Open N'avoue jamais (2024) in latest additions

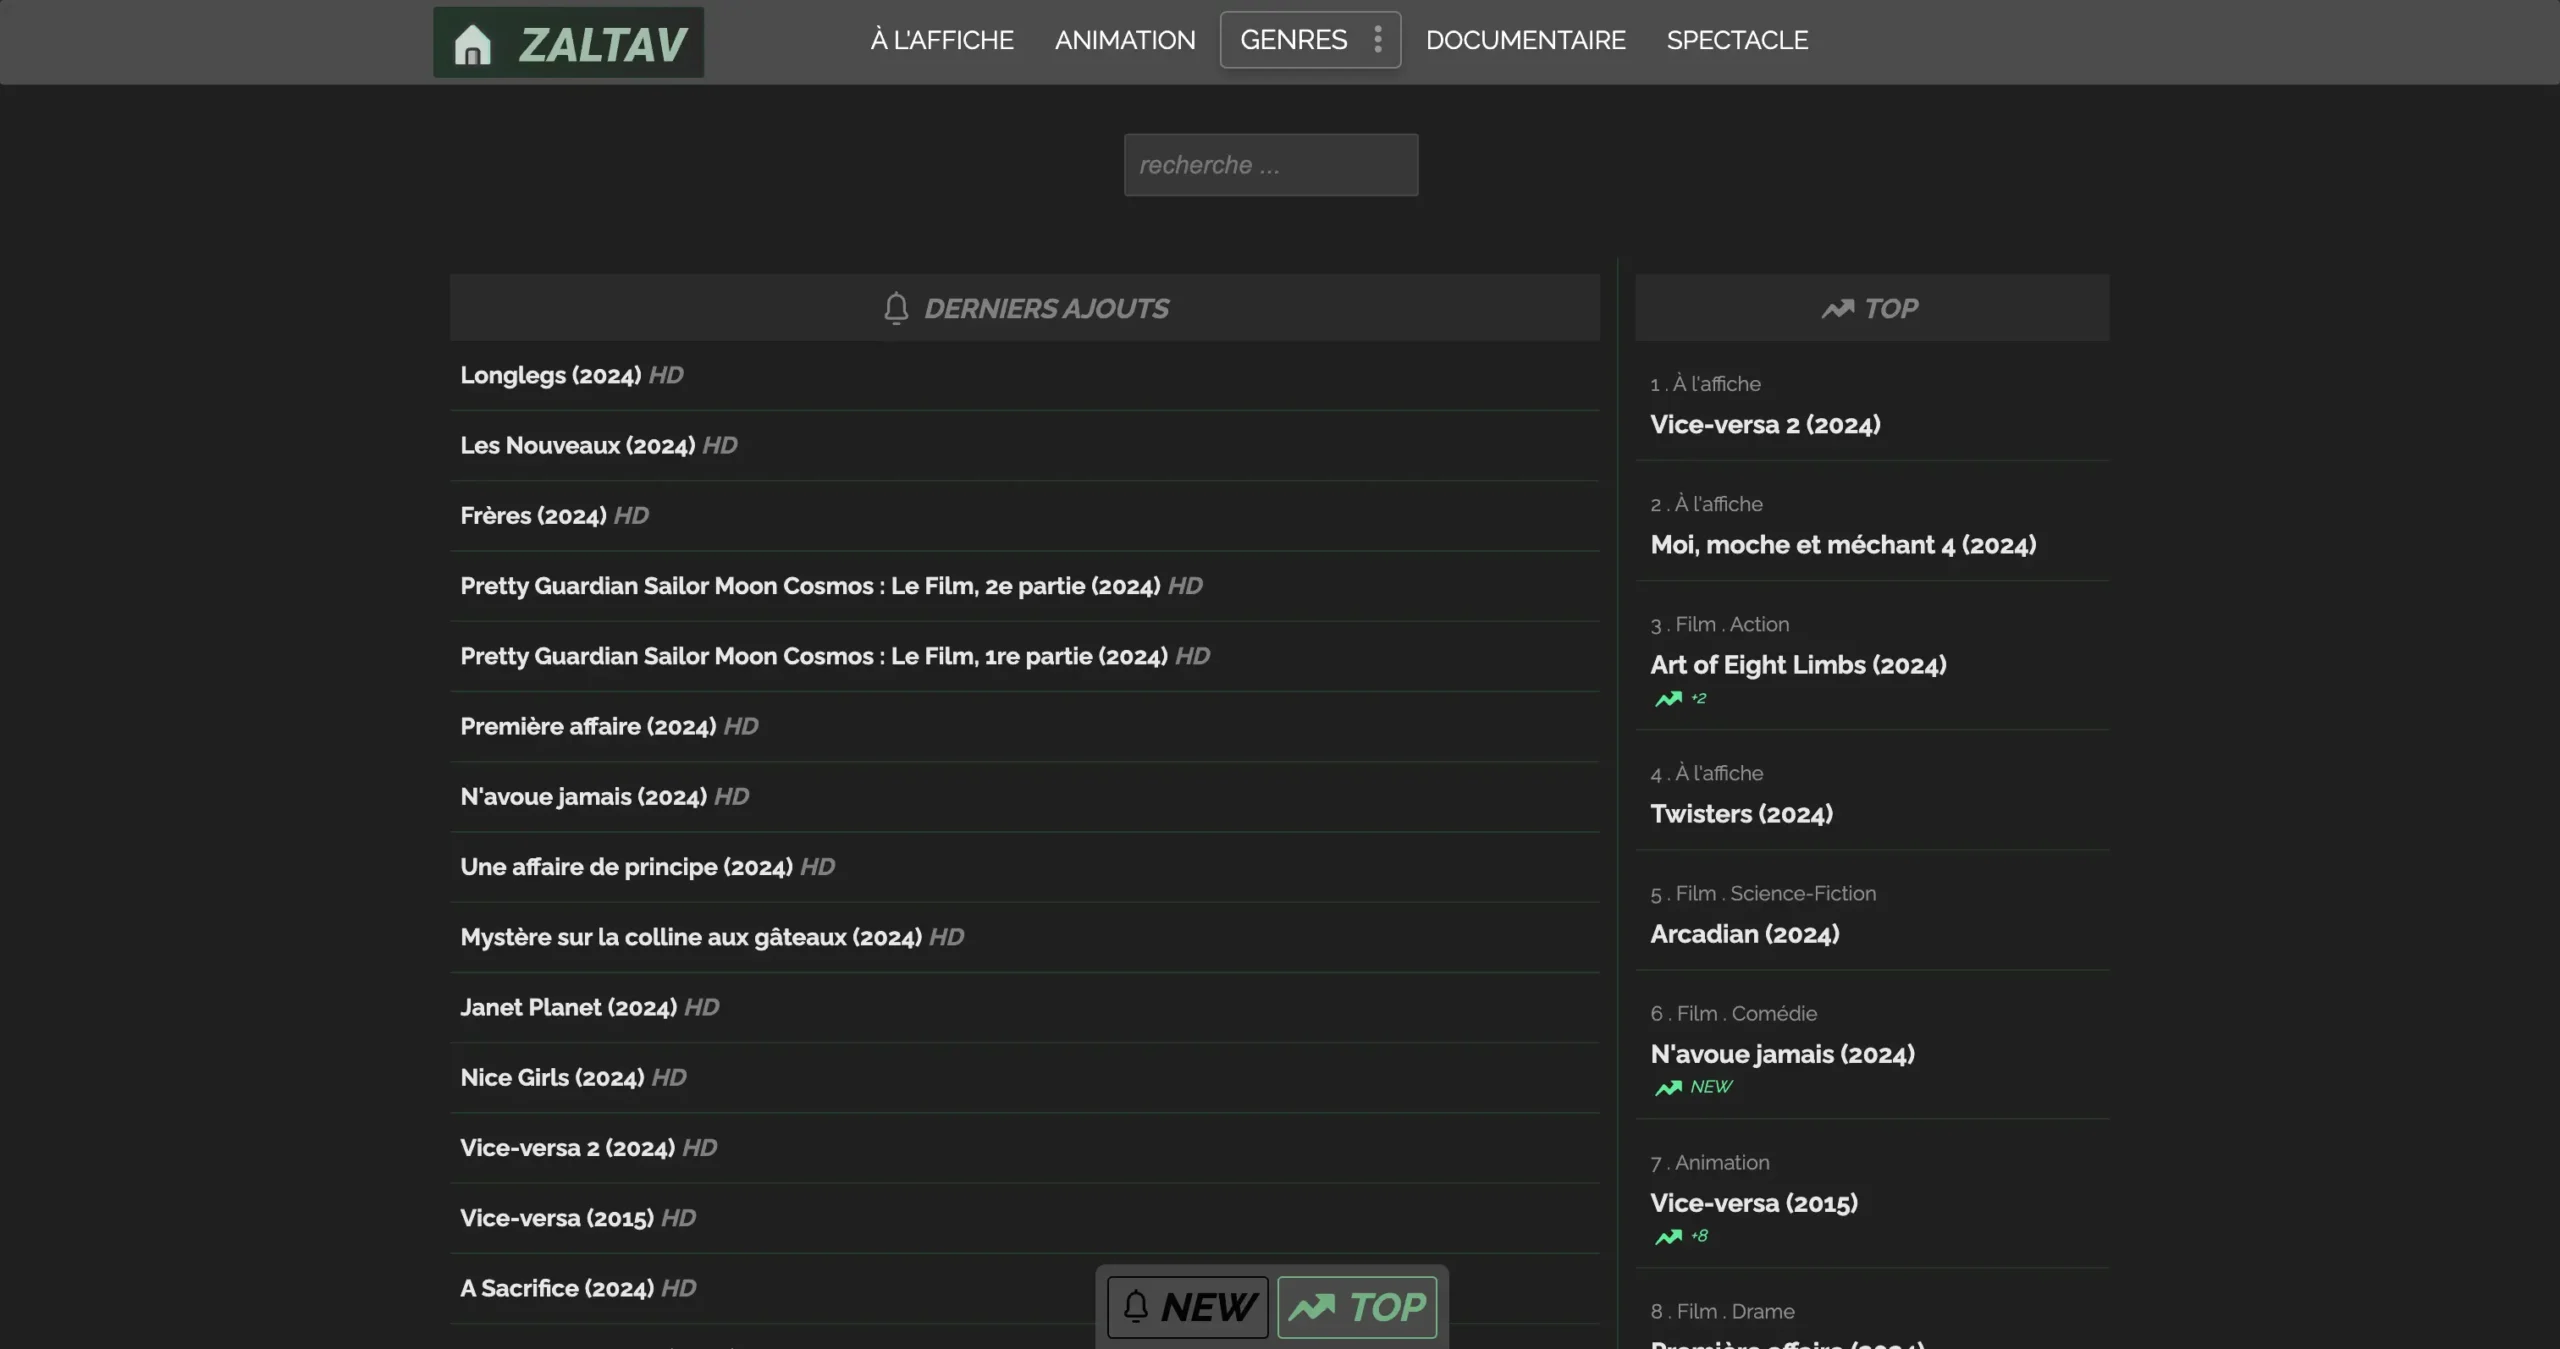point(584,796)
